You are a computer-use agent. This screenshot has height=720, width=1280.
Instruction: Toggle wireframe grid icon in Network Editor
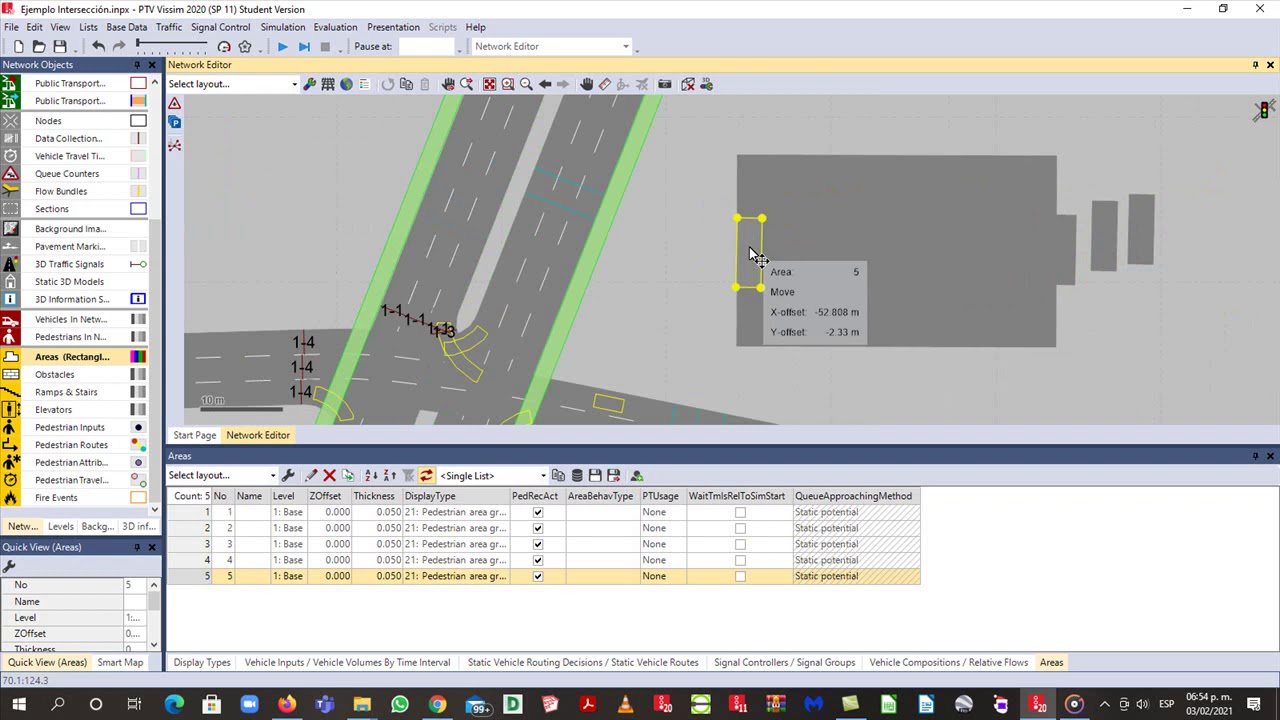327,84
